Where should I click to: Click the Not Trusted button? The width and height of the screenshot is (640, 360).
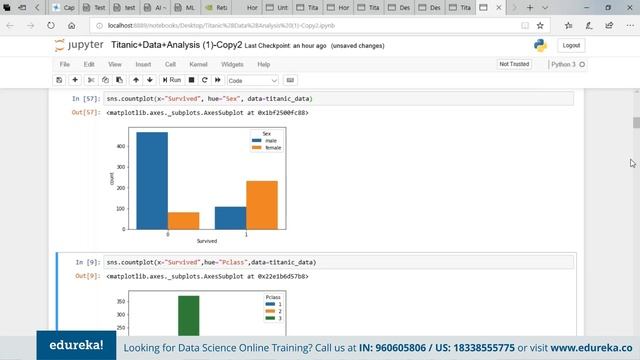click(514, 64)
